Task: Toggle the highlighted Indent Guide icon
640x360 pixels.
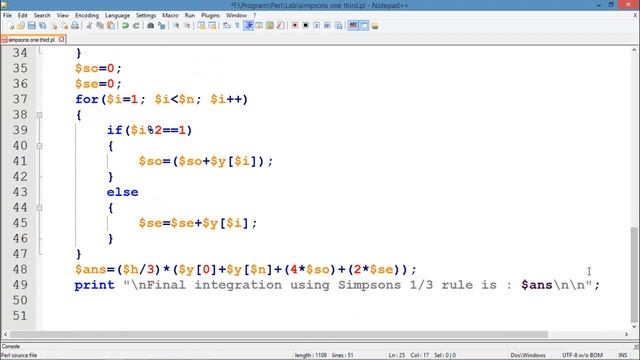Action: click(x=249, y=26)
